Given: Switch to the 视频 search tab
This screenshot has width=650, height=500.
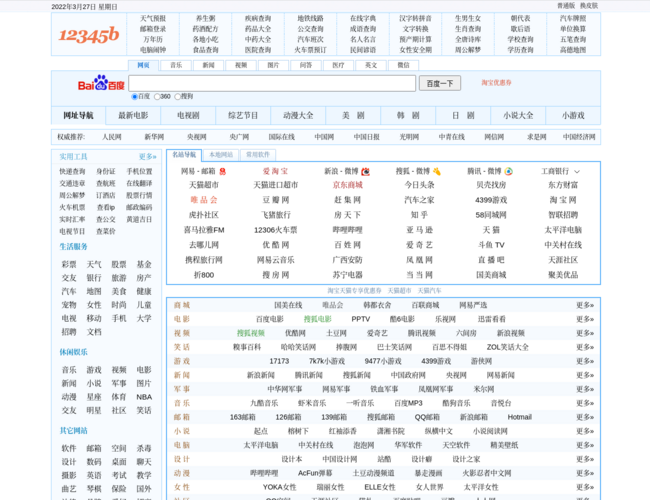Looking at the screenshot, I should [x=241, y=66].
